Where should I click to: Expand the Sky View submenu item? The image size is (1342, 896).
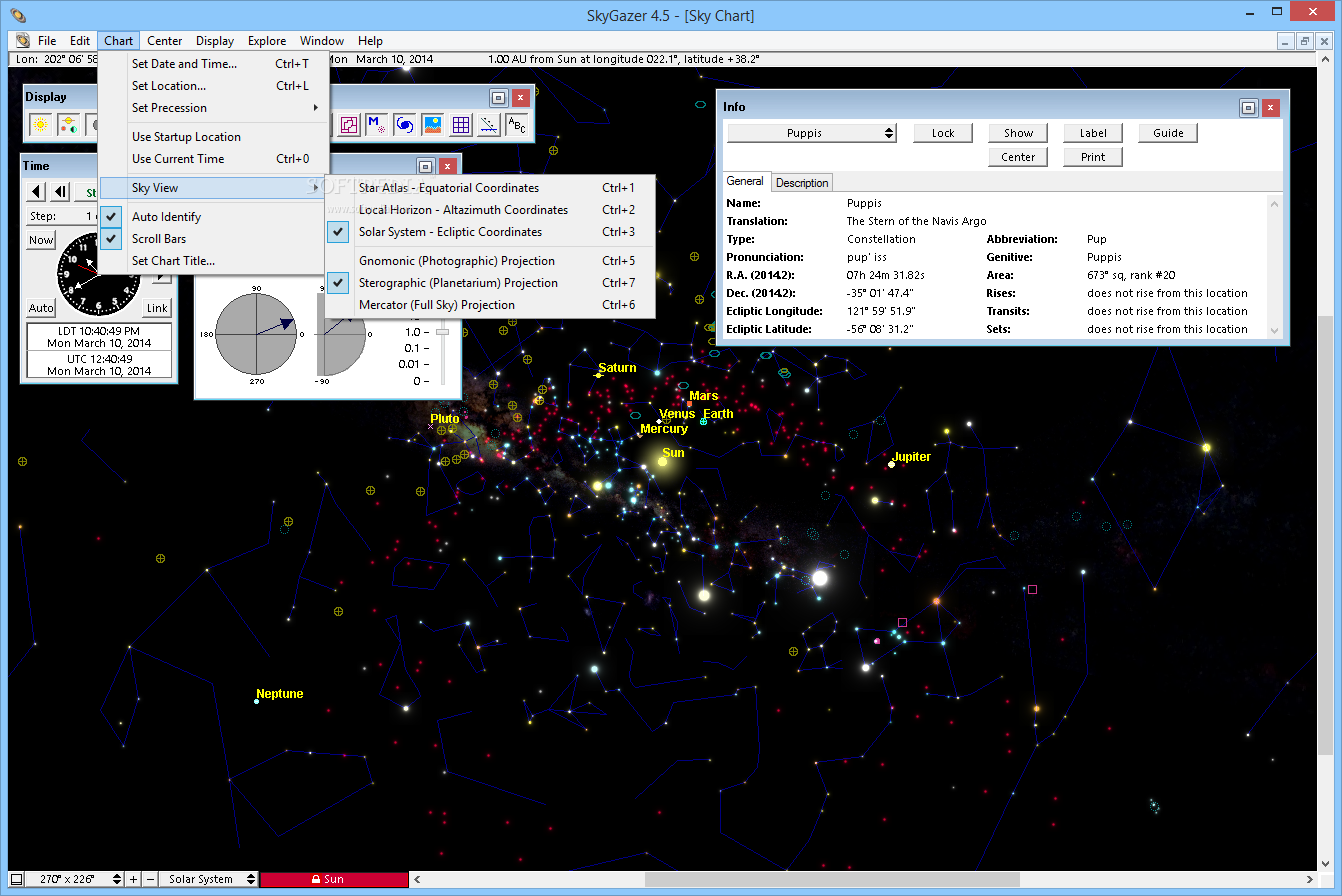click(x=214, y=188)
